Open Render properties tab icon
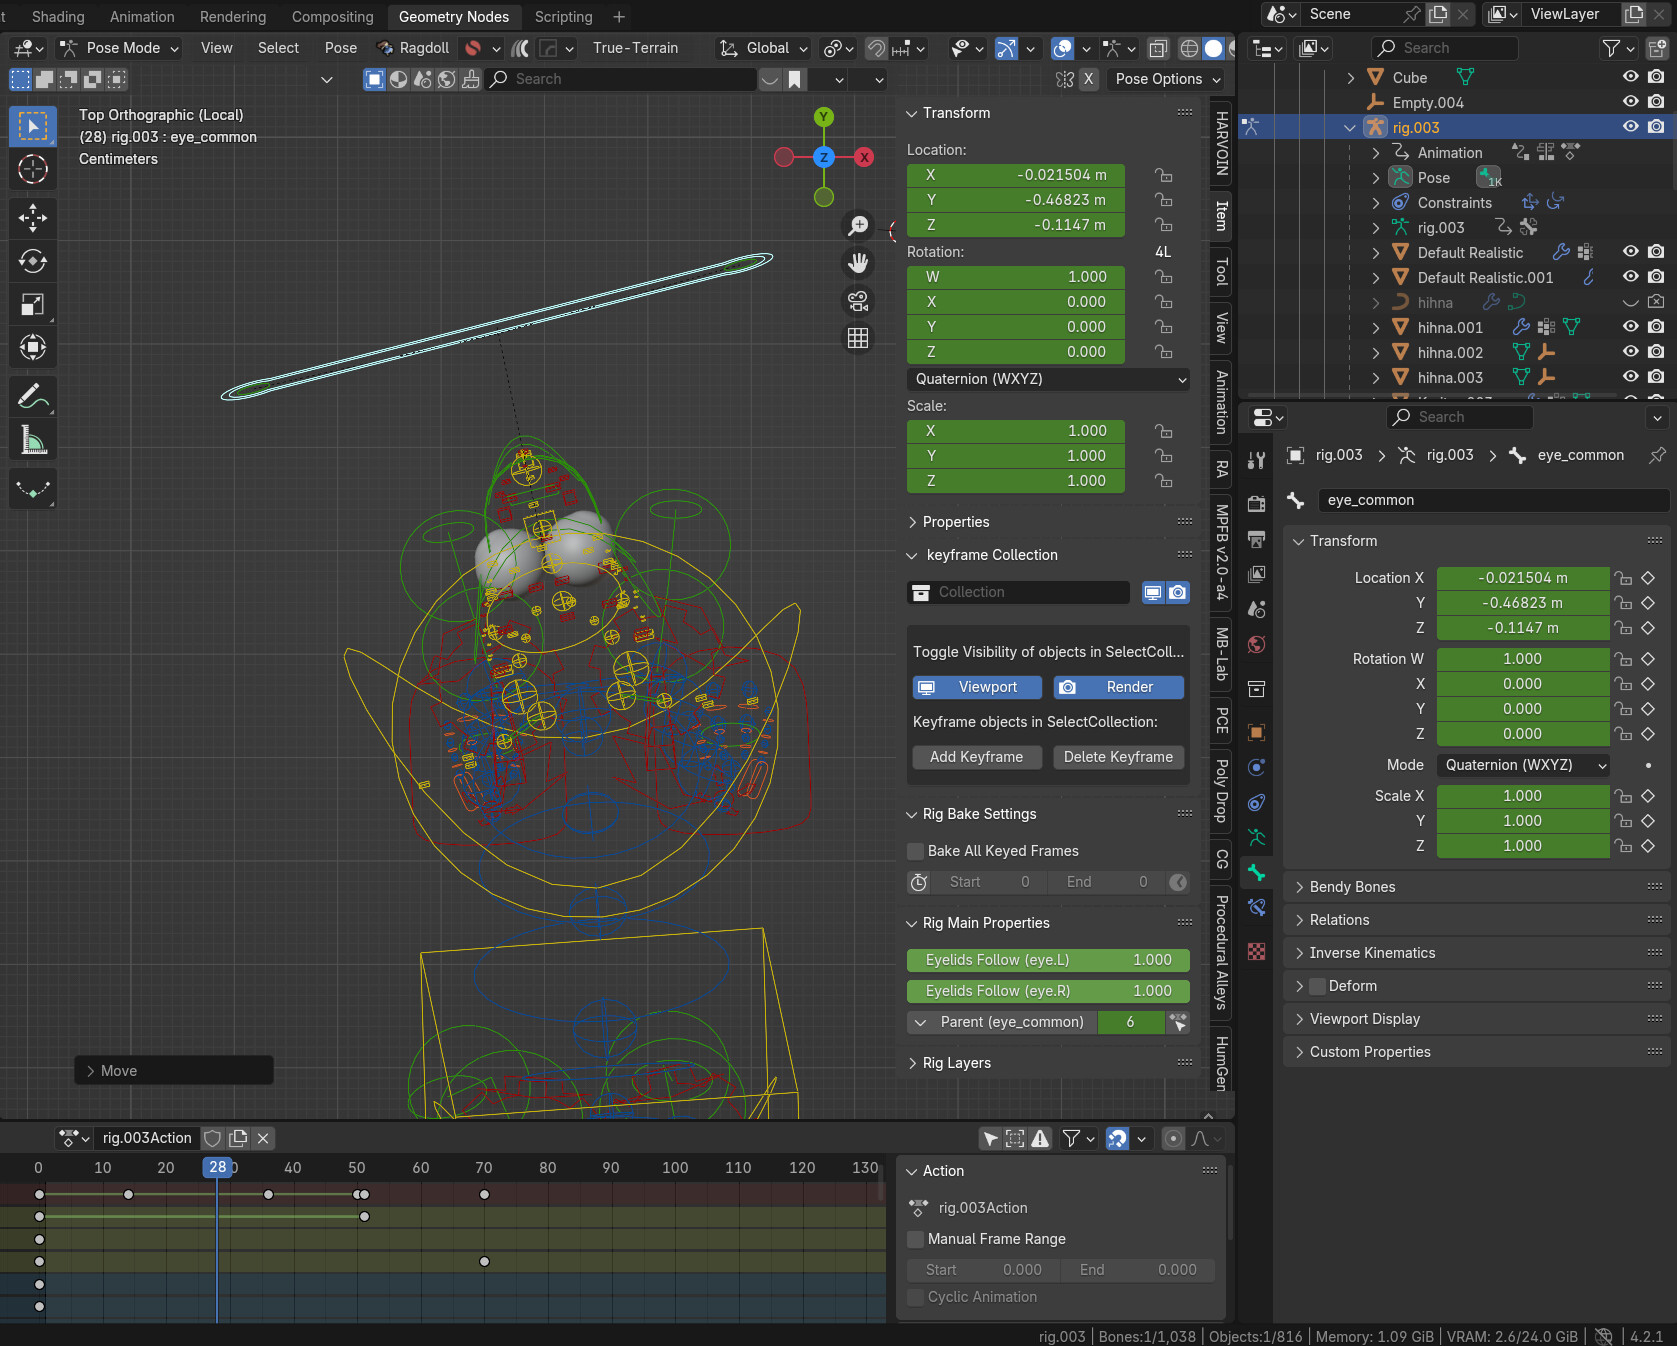Image resolution: width=1677 pixels, height=1346 pixels. click(x=1257, y=504)
